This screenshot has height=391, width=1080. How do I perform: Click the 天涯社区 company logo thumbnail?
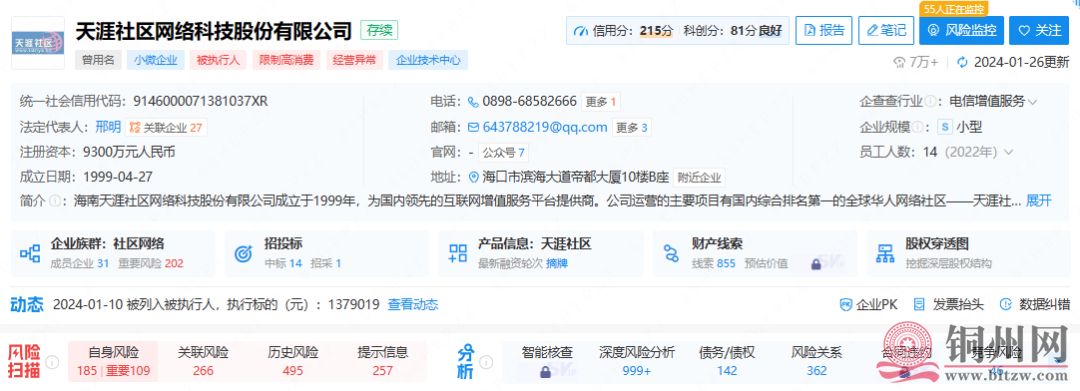pos(38,43)
